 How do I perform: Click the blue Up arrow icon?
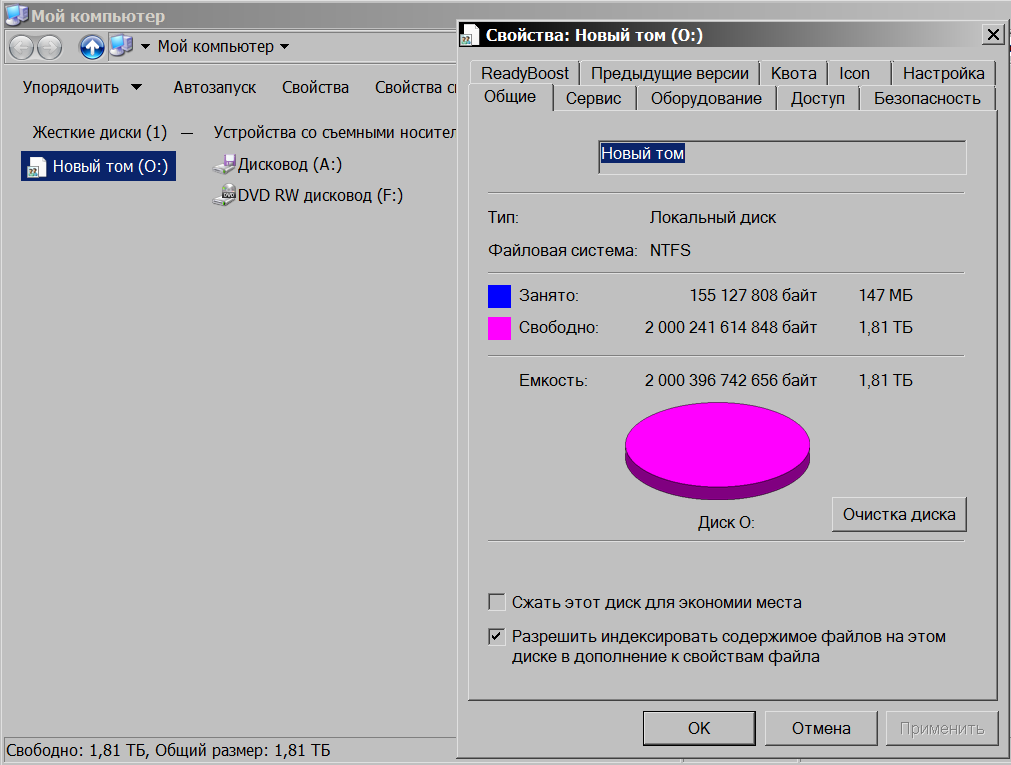click(x=92, y=47)
